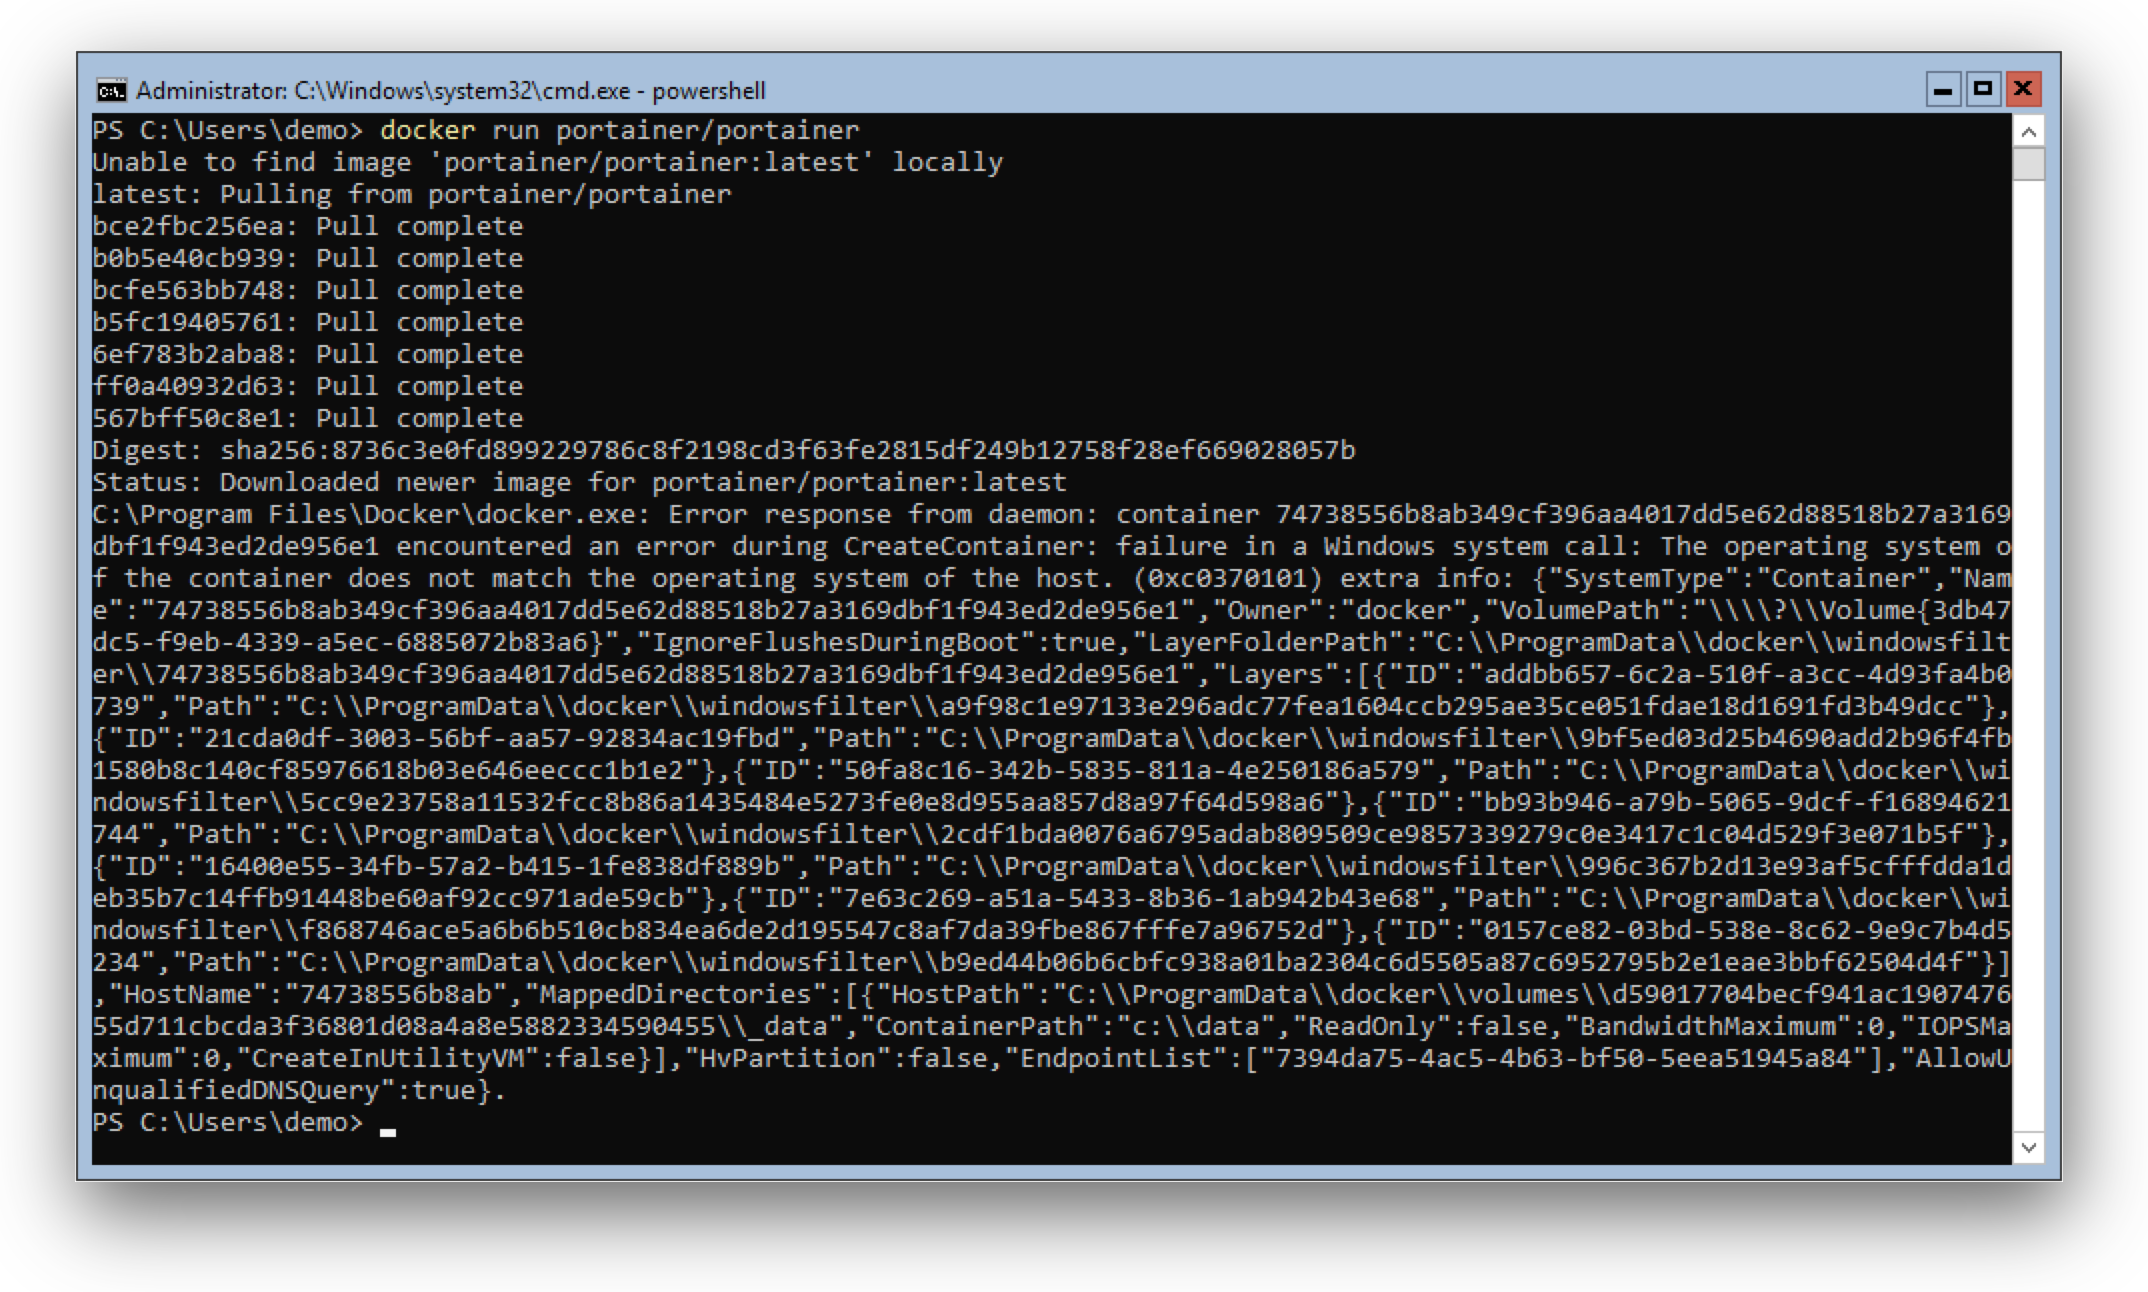Maximize the powershell console window

coord(1982,90)
